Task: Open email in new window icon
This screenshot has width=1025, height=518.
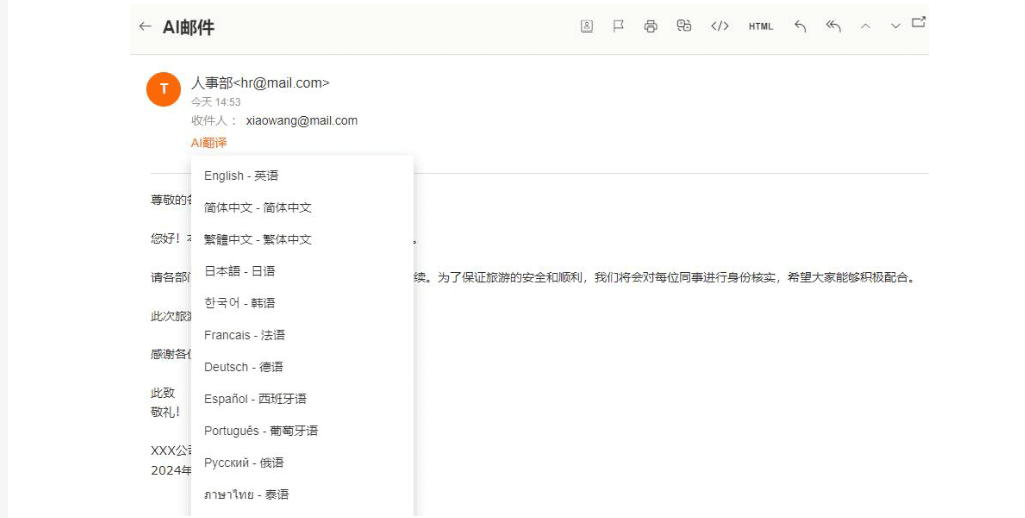Action: [x=919, y=22]
